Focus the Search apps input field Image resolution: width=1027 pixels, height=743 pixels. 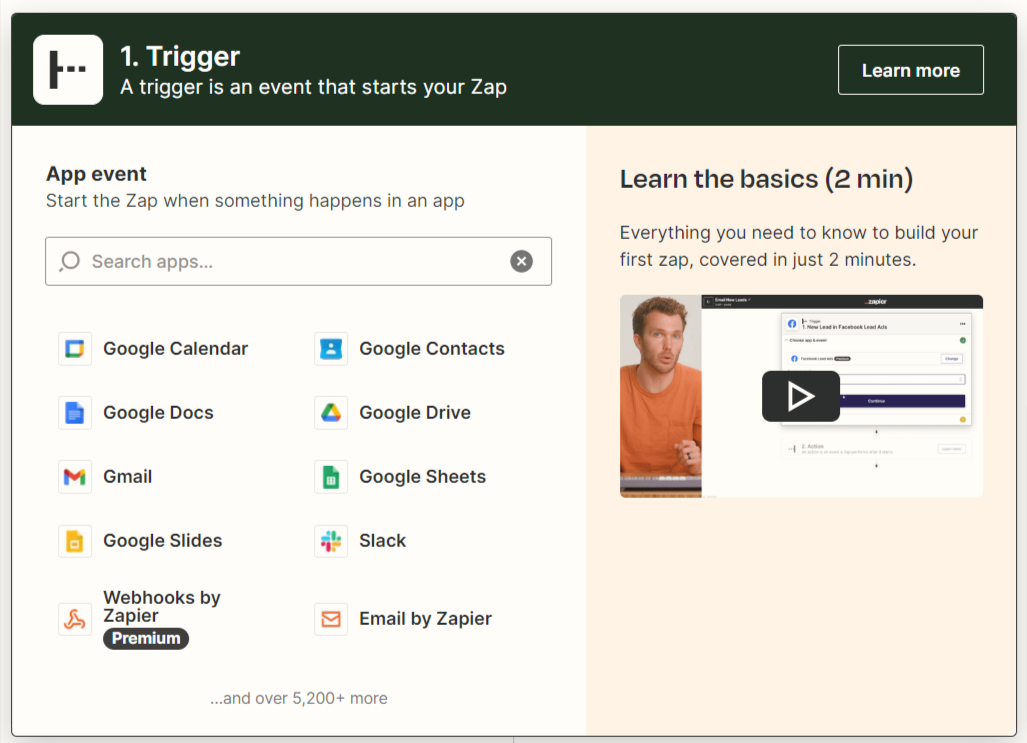coord(298,261)
